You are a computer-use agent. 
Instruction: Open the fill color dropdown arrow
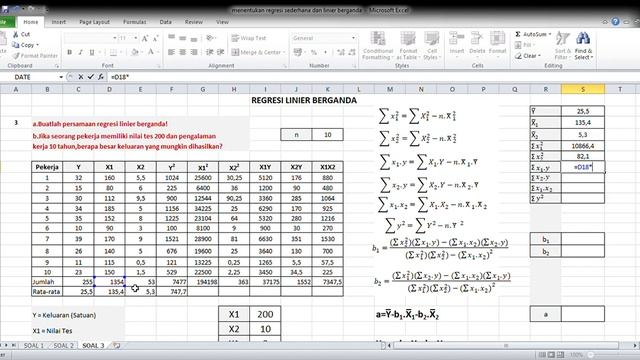pos(142,52)
